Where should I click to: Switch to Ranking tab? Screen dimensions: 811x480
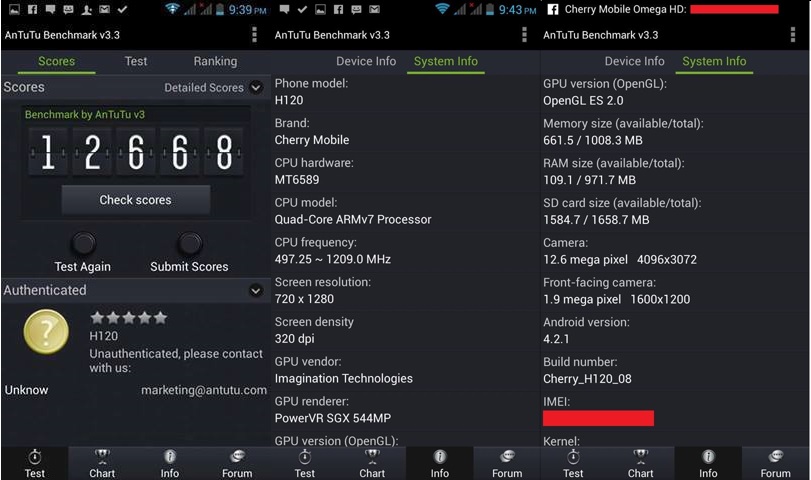tap(215, 61)
